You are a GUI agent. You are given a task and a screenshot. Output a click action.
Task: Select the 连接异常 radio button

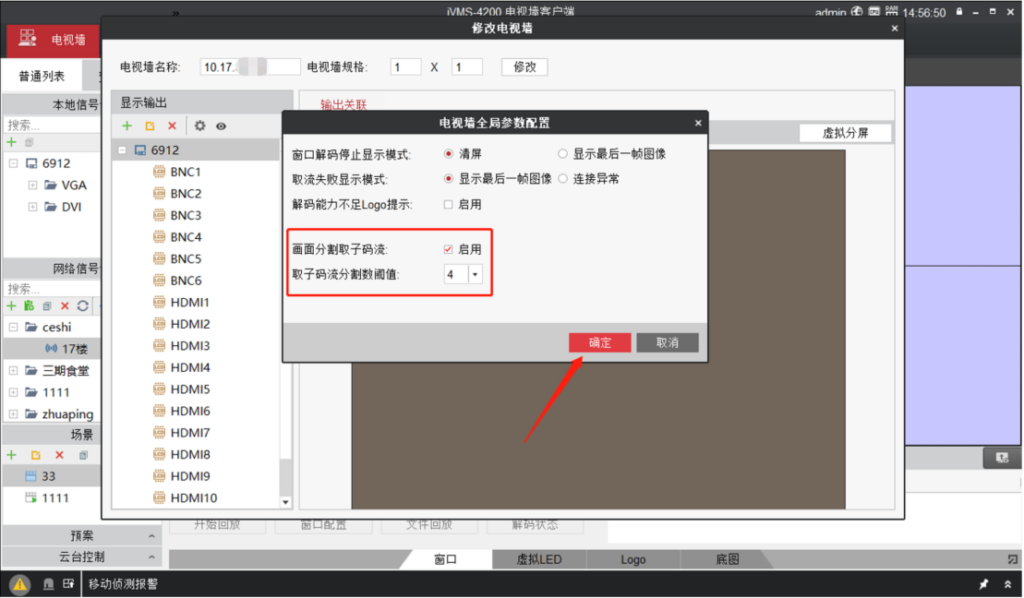563,179
